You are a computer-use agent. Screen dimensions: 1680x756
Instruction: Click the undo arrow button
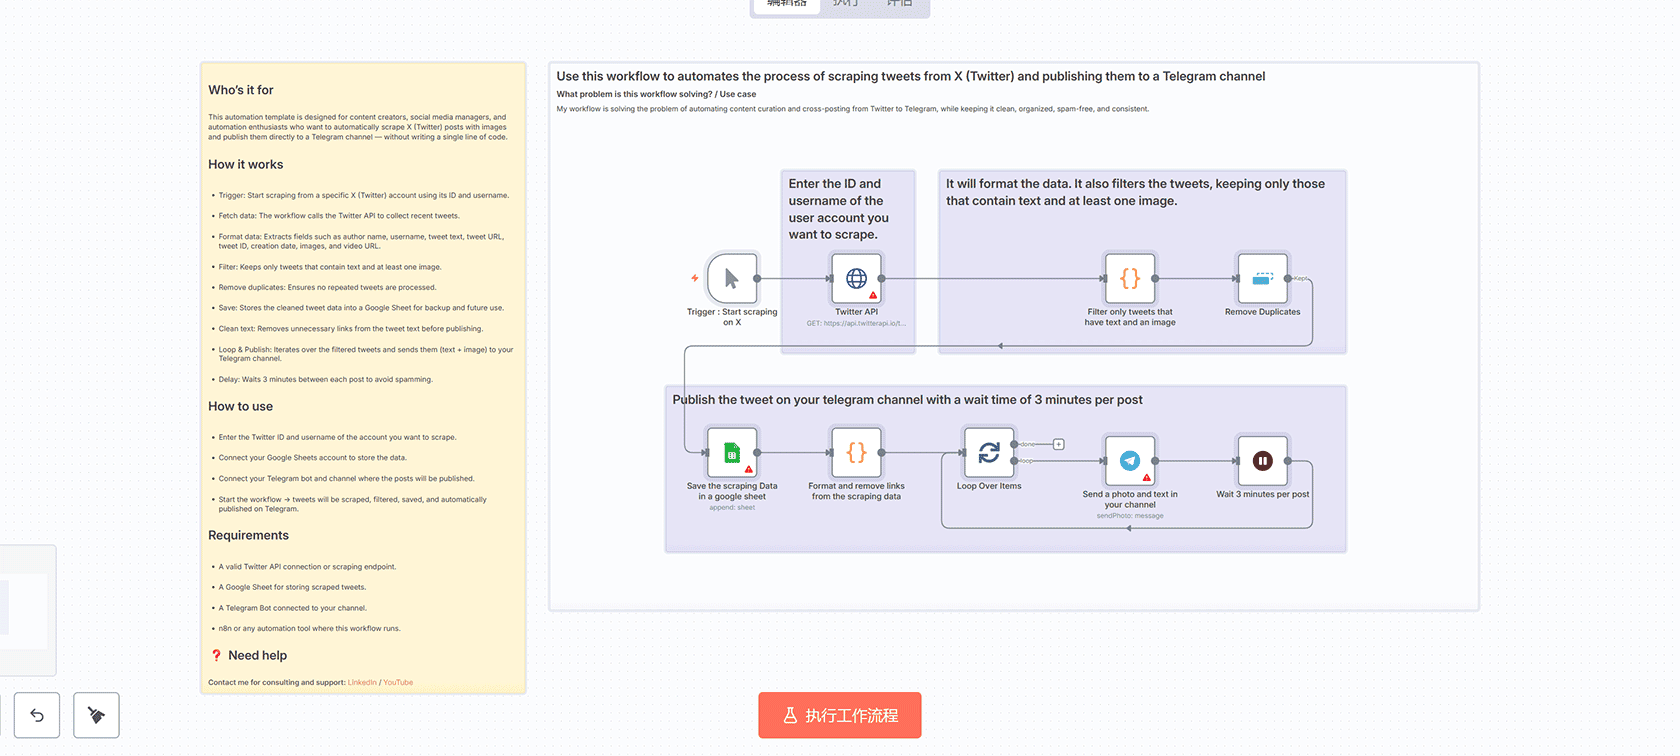click(37, 715)
